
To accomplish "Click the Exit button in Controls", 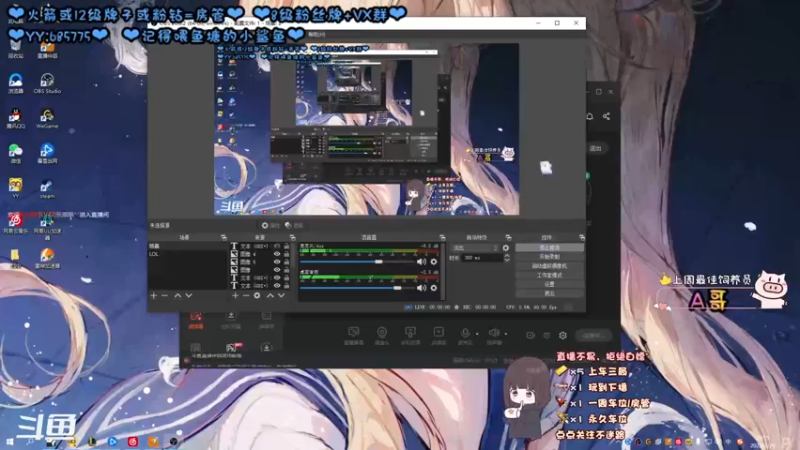I will pyautogui.click(x=549, y=293).
